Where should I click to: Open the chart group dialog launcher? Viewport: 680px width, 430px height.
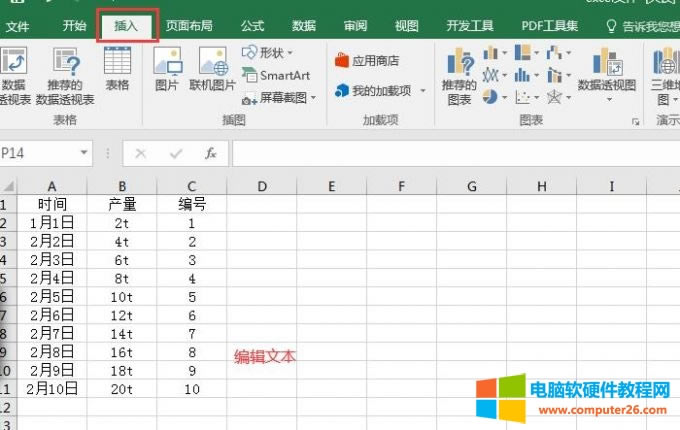(634, 122)
